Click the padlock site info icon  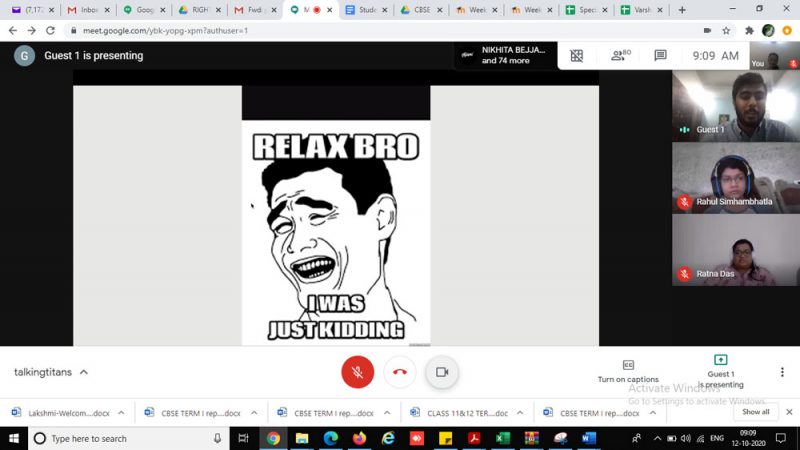pos(73,31)
